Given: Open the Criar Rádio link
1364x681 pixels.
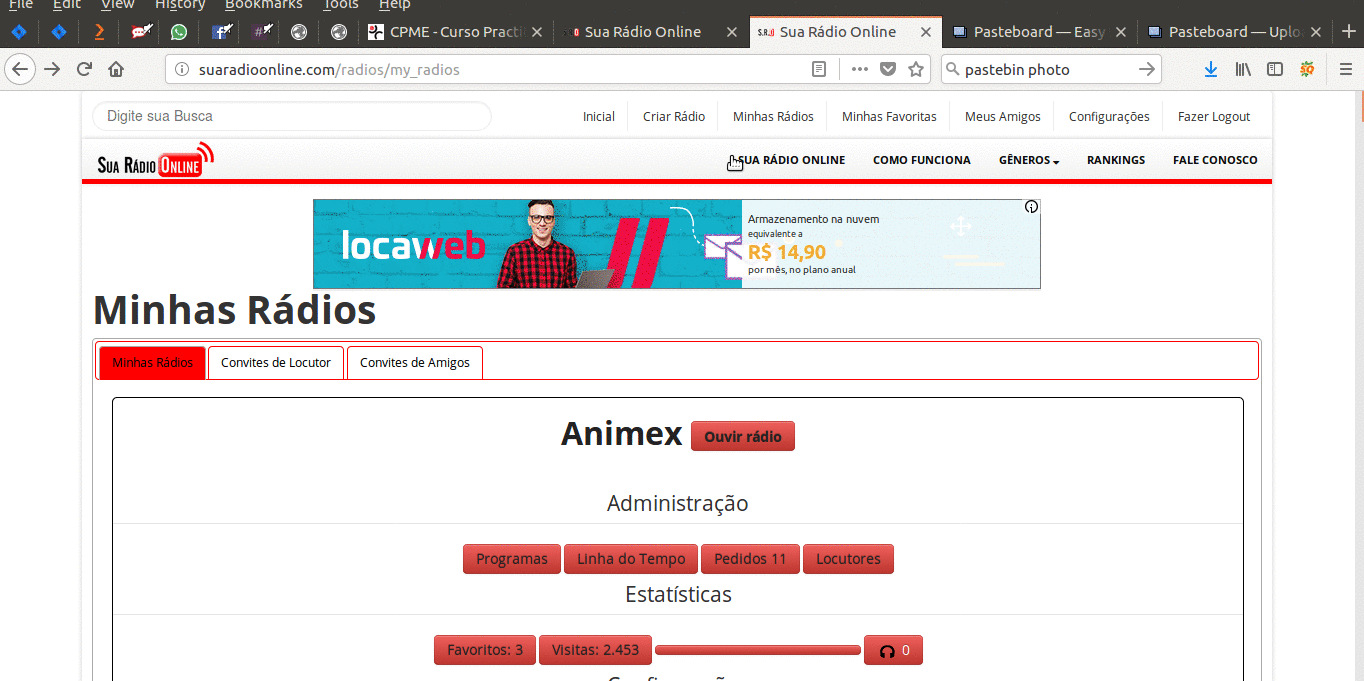Looking at the screenshot, I should (x=674, y=117).
